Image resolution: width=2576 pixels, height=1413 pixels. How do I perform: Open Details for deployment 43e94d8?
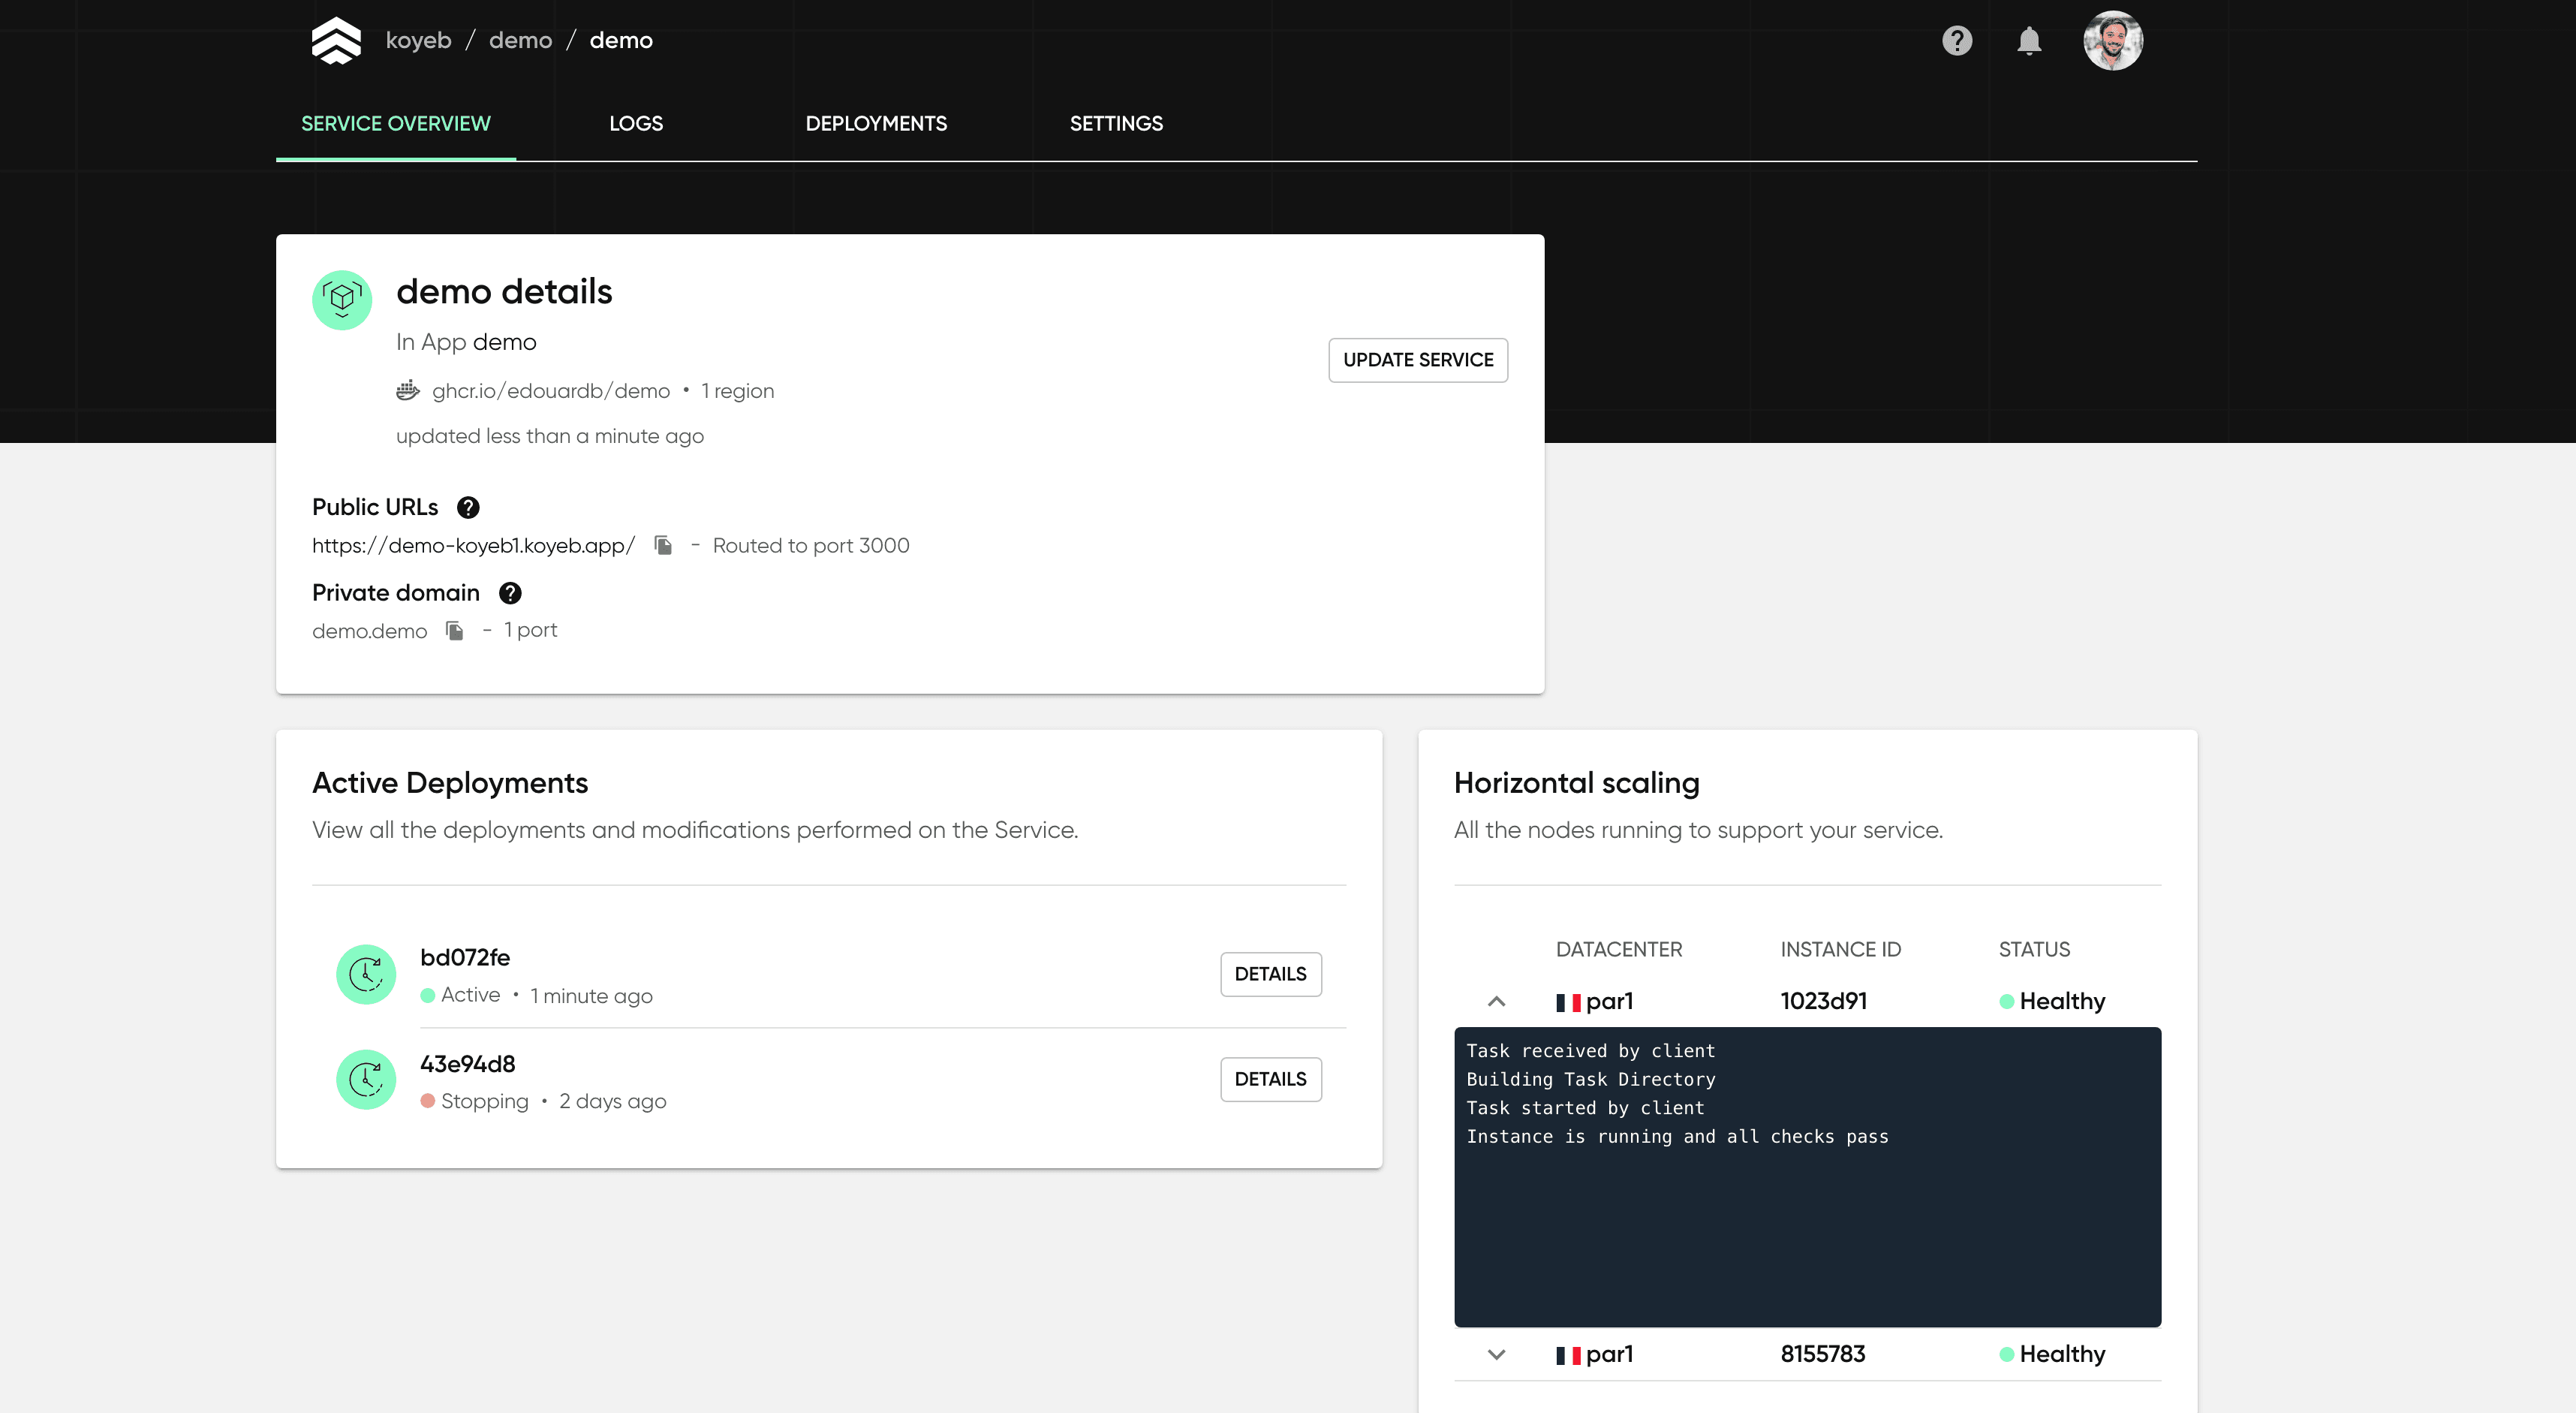[1270, 1079]
